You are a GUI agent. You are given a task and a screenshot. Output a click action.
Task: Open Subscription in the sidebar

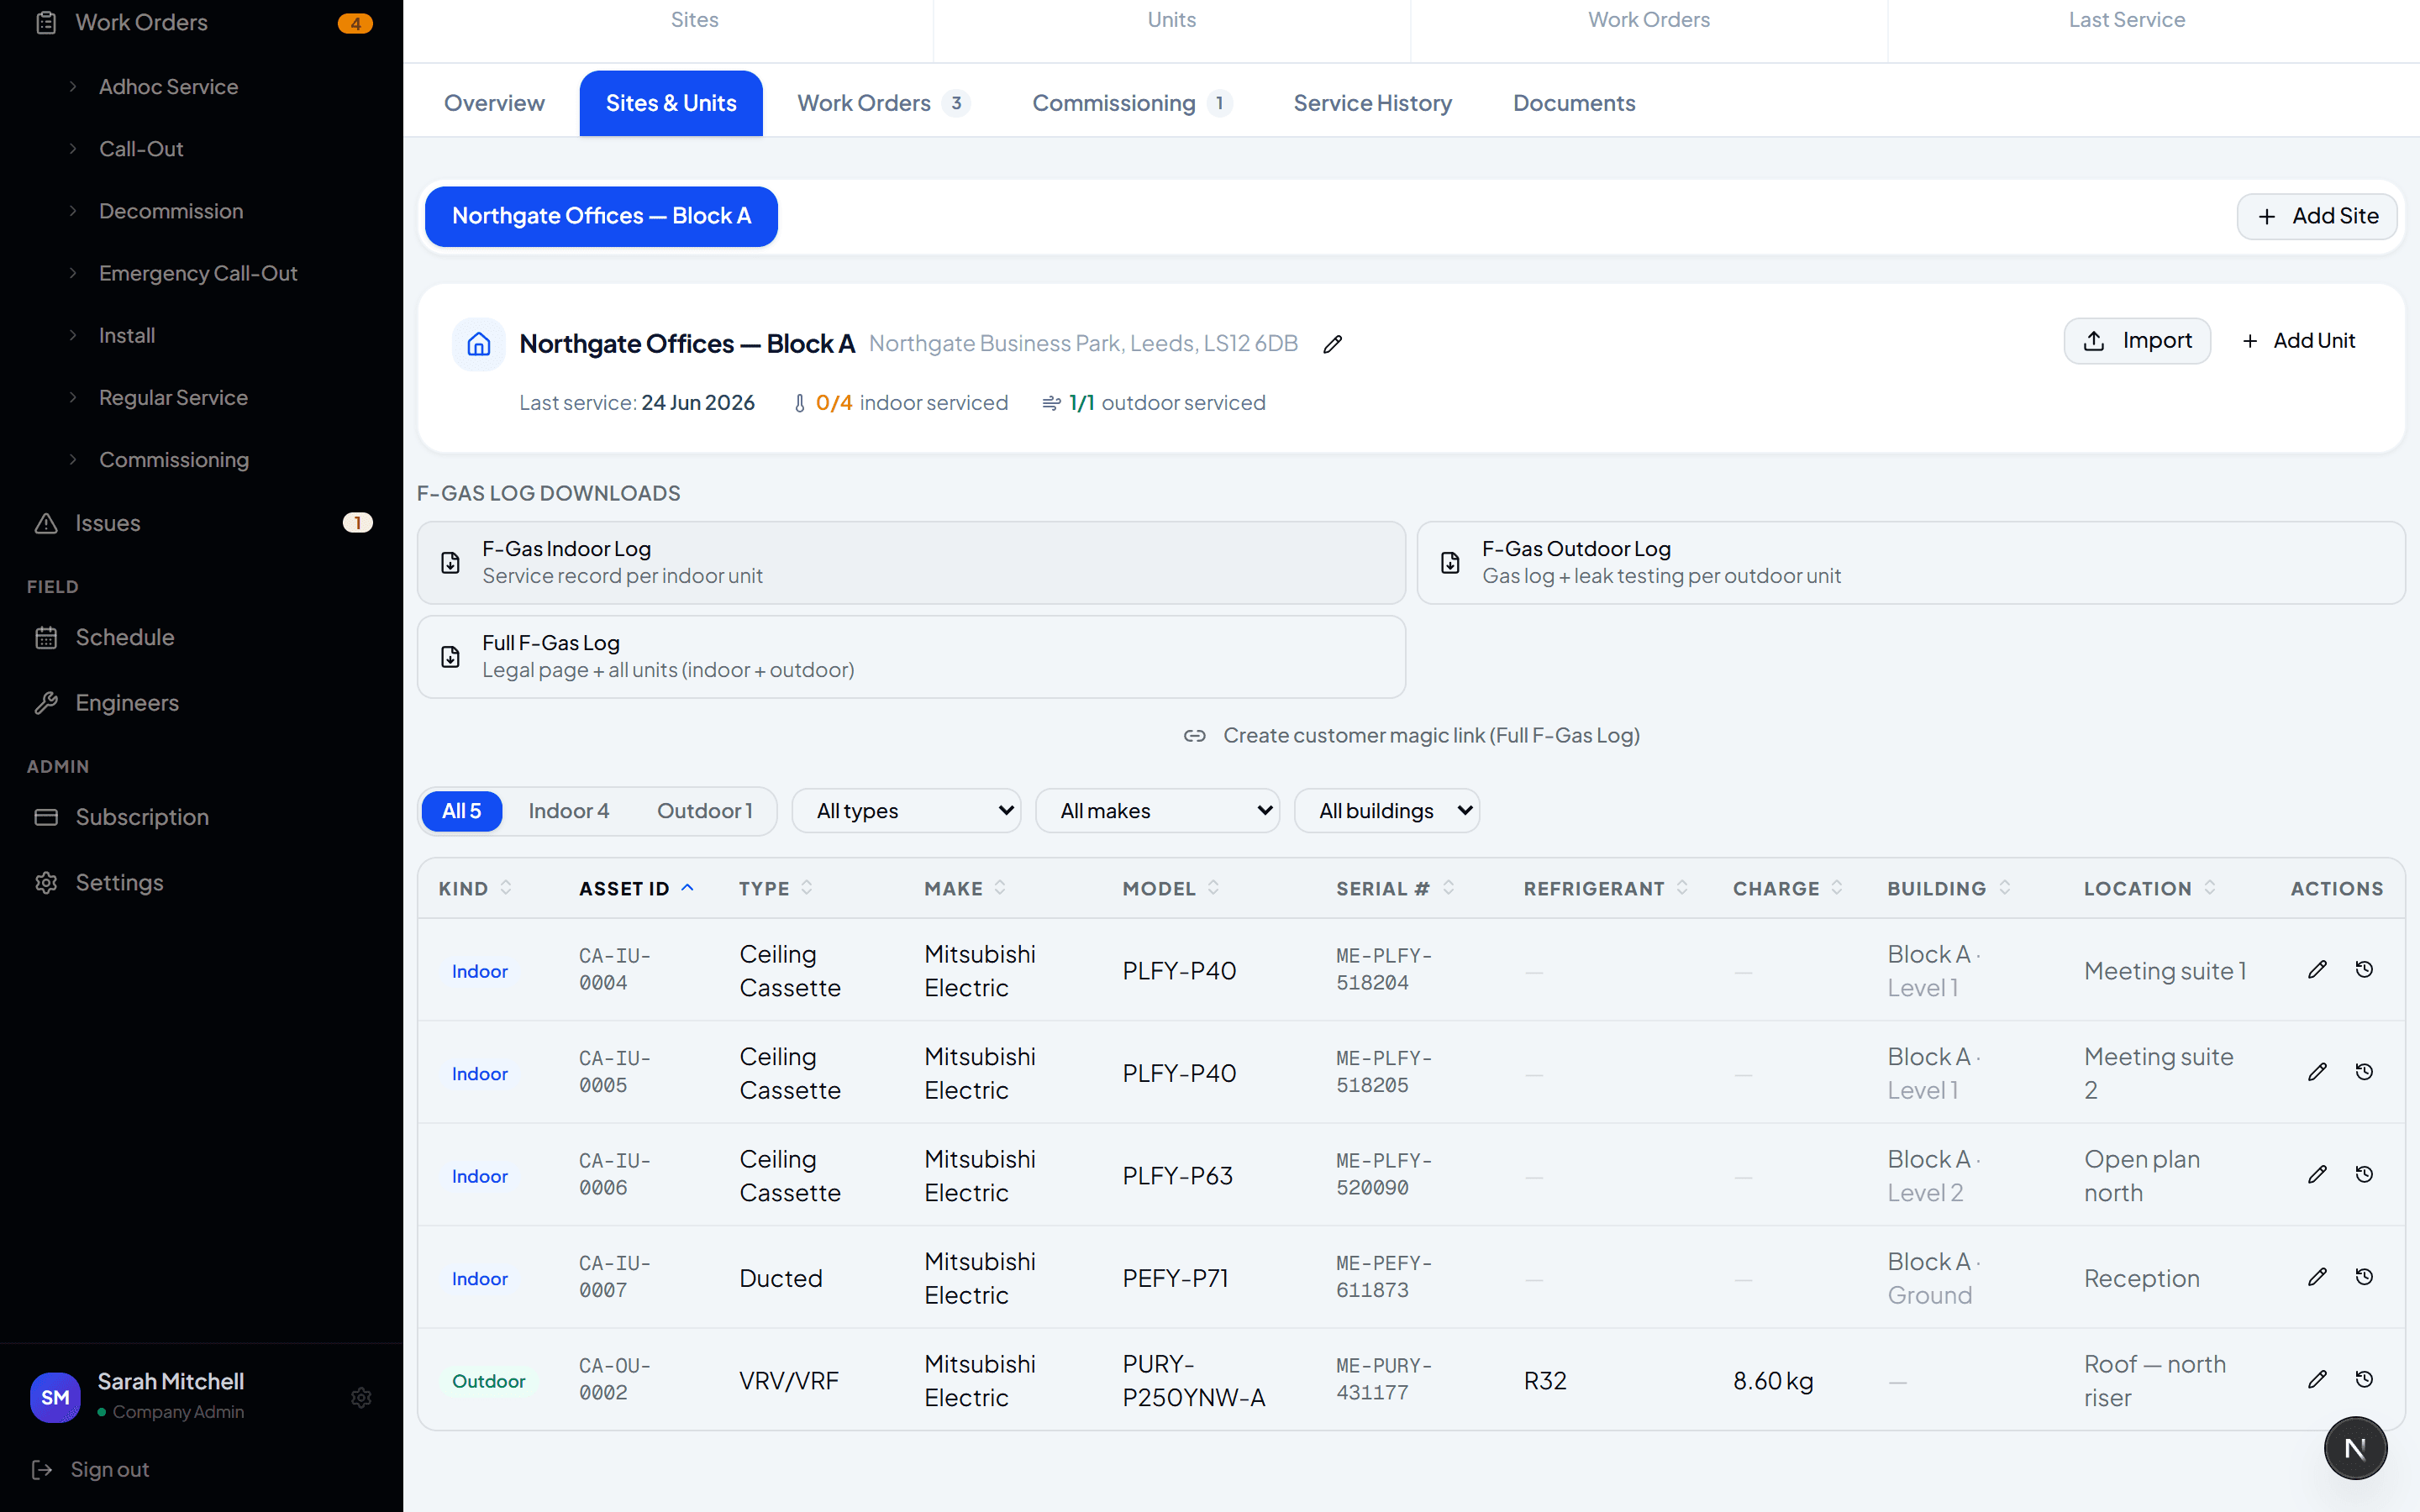200,817
